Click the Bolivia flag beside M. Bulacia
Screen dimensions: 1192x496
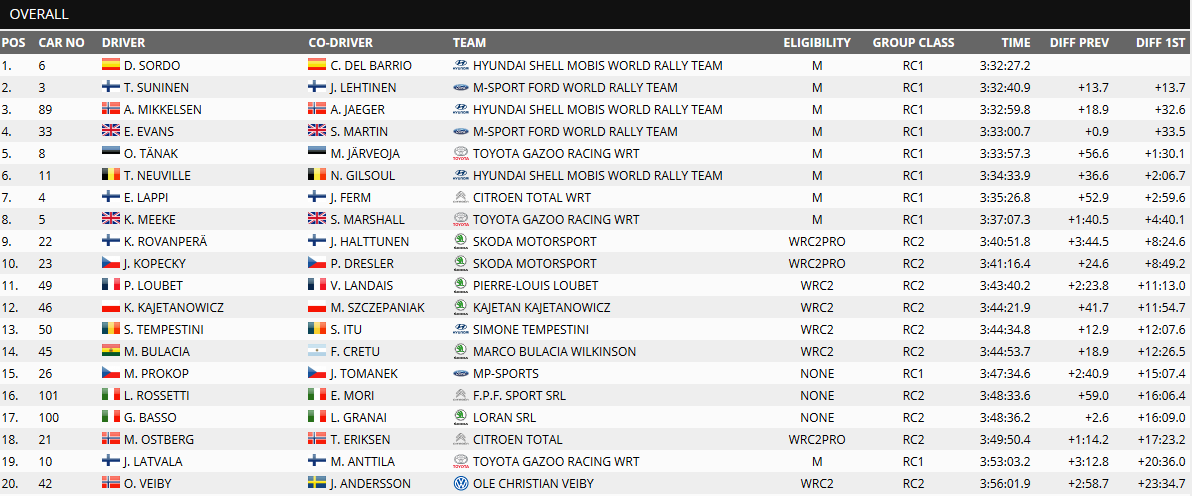coord(110,352)
